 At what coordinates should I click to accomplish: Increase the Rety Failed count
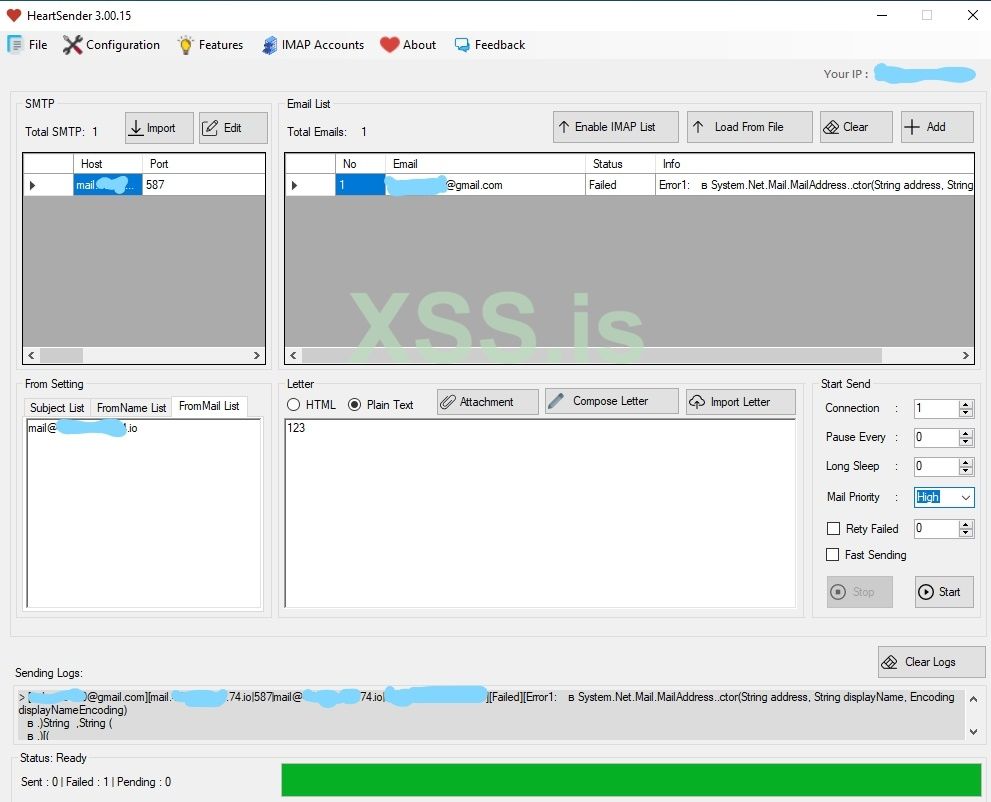(966, 525)
